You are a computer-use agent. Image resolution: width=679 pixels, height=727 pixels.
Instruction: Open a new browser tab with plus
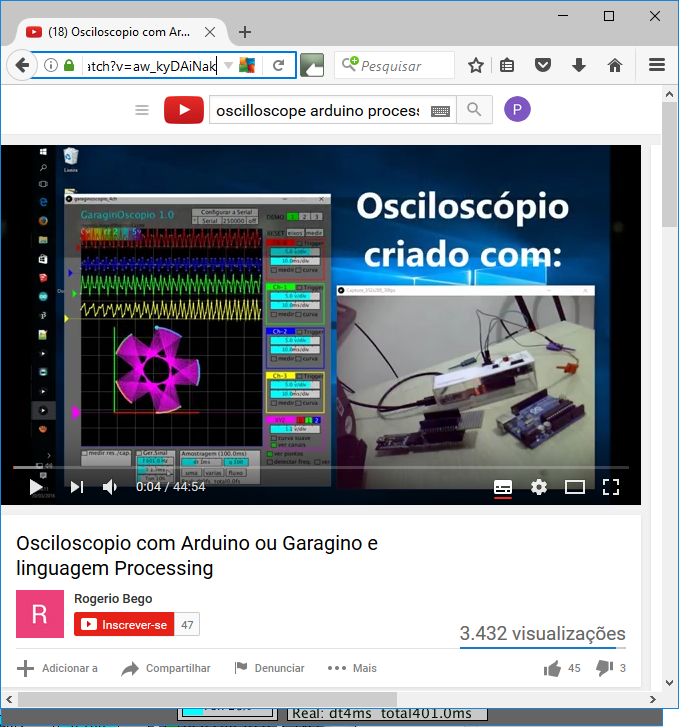tap(245, 32)
